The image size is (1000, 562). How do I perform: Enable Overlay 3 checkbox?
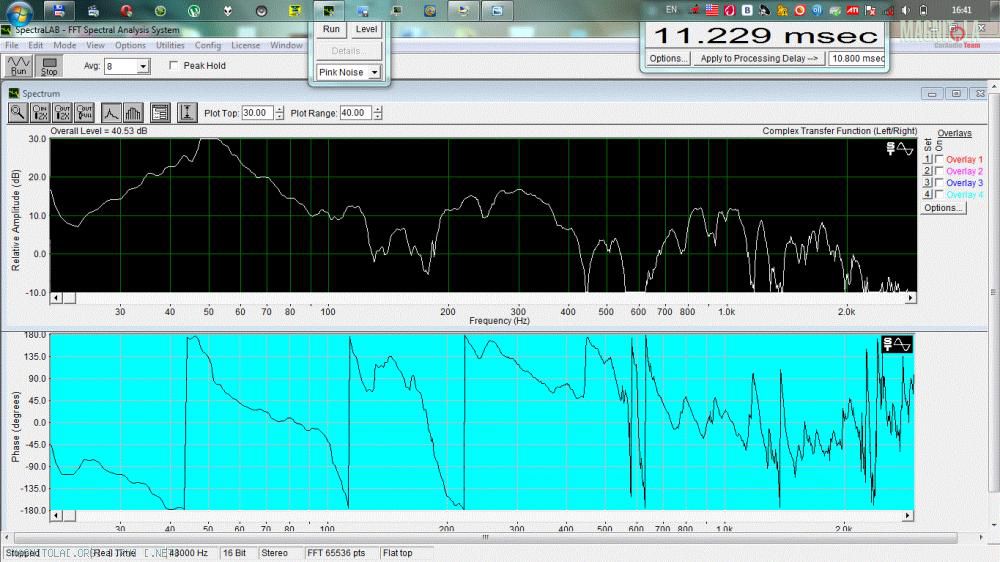[x=939, y=182]
